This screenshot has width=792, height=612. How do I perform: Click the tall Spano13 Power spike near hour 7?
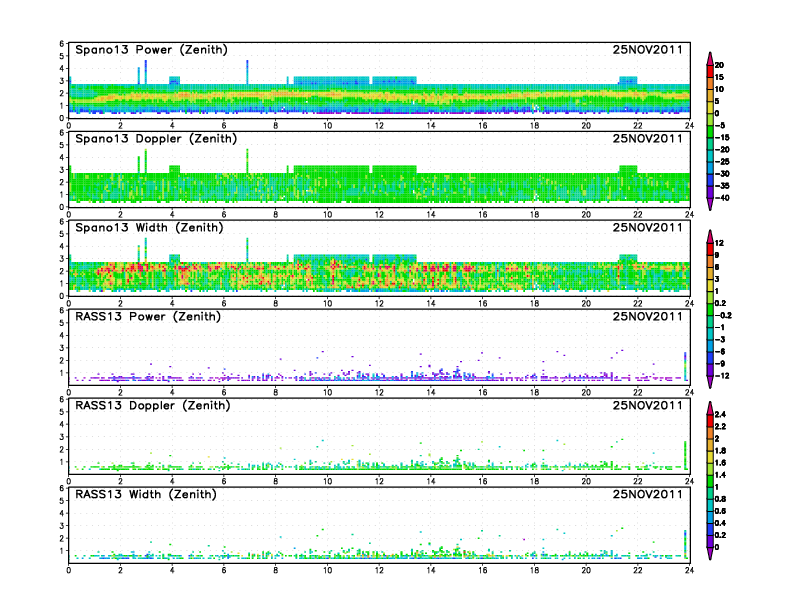pyautogui.click(x=248, y=72)
